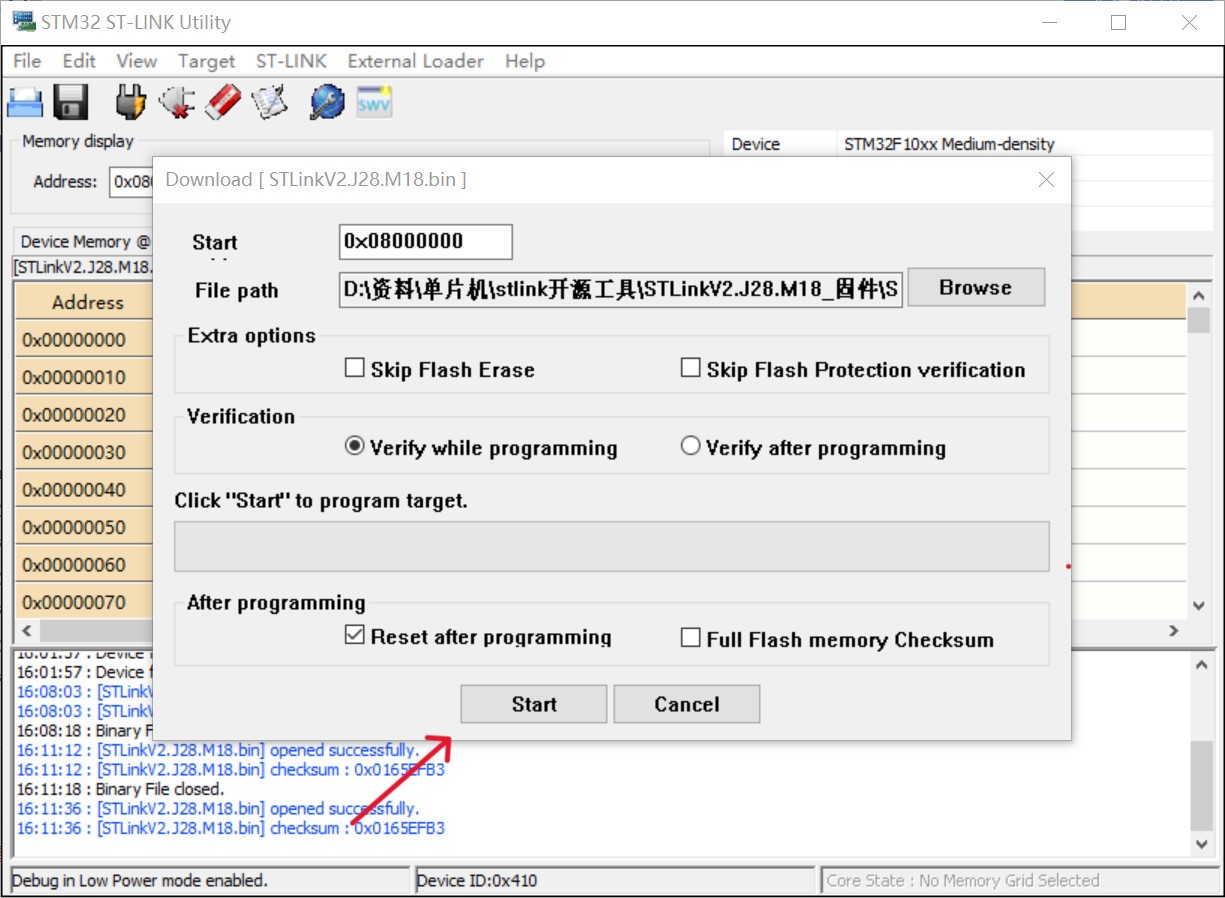Click the Memory display Address field

pos(132,181)
